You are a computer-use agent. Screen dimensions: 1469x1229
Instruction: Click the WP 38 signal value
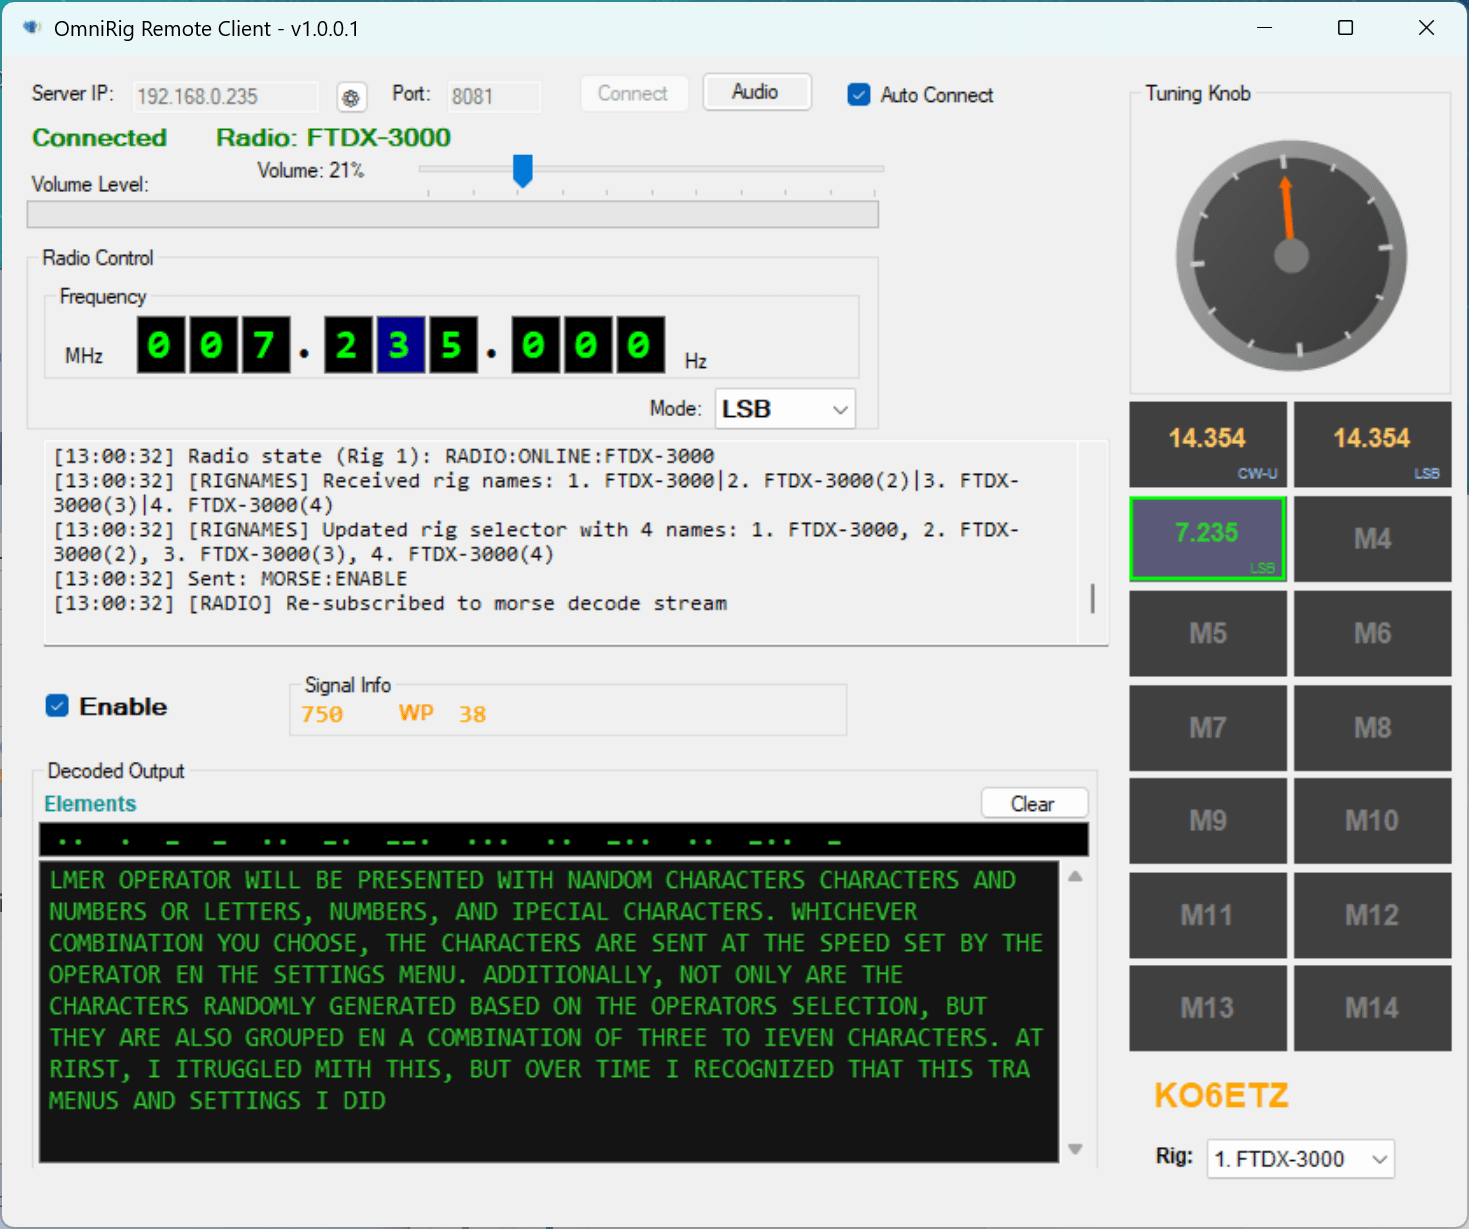(442, 714)
